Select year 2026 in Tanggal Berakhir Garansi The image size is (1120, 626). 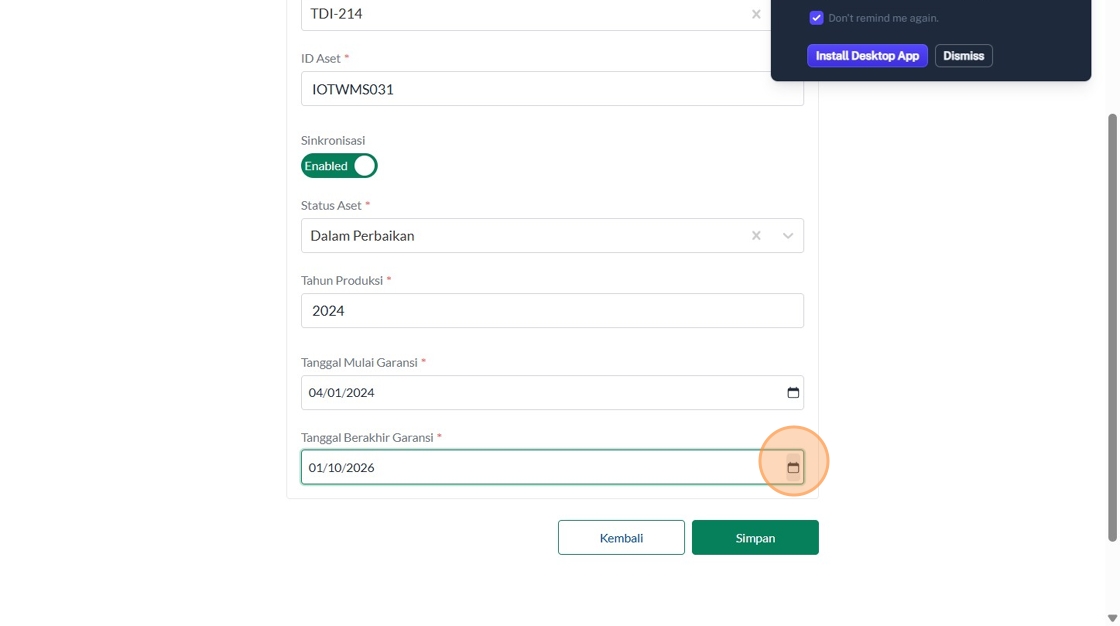pyautogui.click(x=360, y=468)
